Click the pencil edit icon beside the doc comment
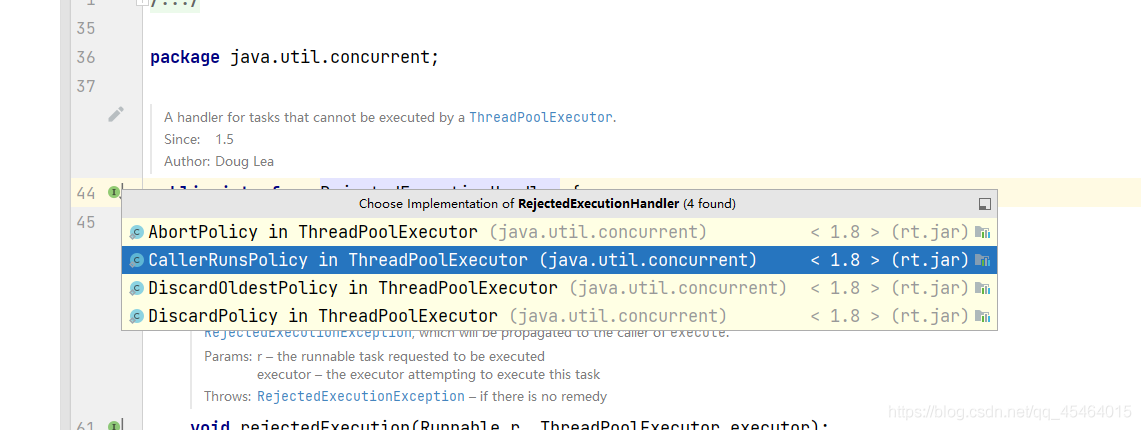 click(x=116, y=114)
